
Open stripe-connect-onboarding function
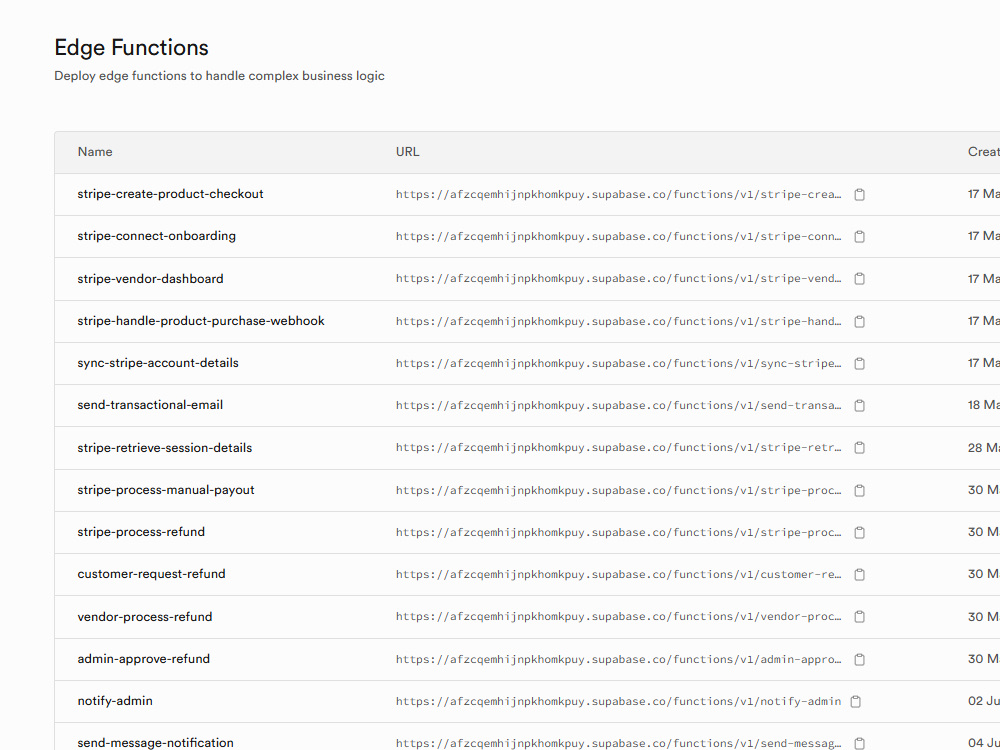(156, 236)
